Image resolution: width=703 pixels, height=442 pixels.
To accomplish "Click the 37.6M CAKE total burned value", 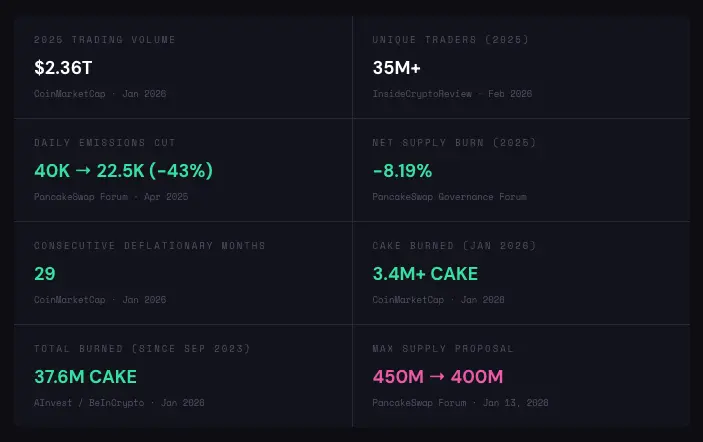I will pyautogui.click(x=85, y=377).
